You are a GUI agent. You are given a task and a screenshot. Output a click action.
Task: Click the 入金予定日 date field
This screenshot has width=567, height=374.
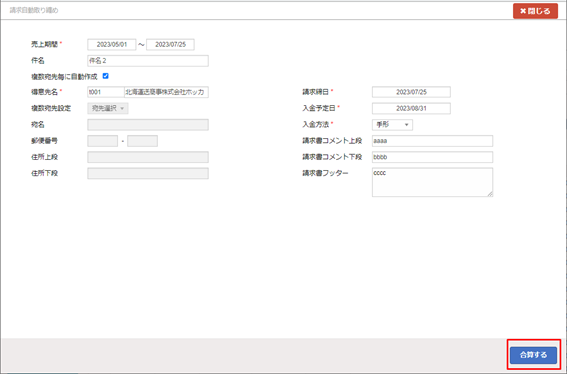click(x=411, y=109)
